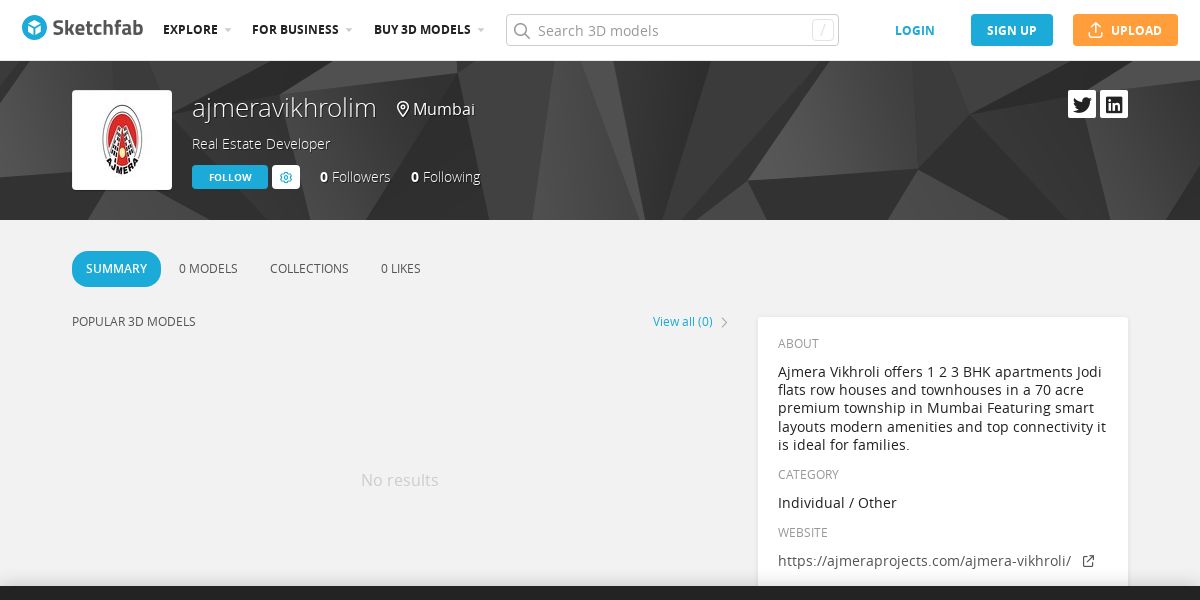Open the Twitter profile icon
Image resolution: width=1200 pixels, height=600 pixels.
[x=1082, y=104]
